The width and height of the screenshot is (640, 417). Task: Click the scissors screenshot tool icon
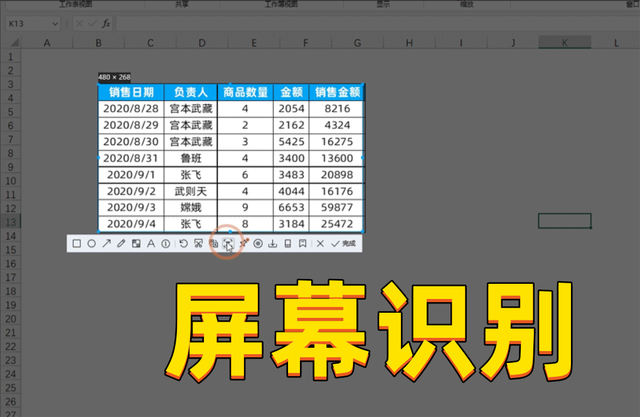198,244
